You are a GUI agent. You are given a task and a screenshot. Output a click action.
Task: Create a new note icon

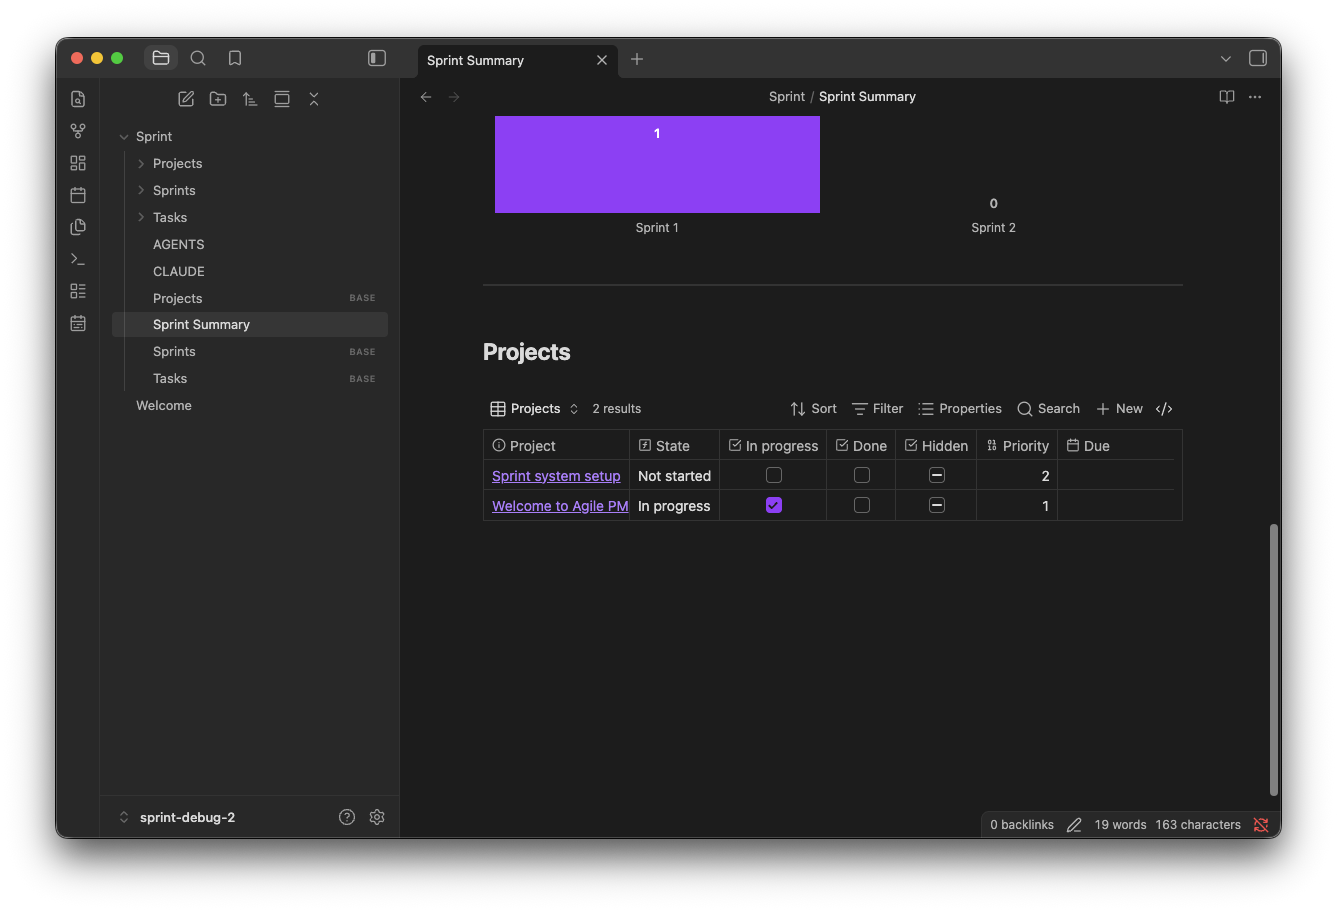point(186,99)
